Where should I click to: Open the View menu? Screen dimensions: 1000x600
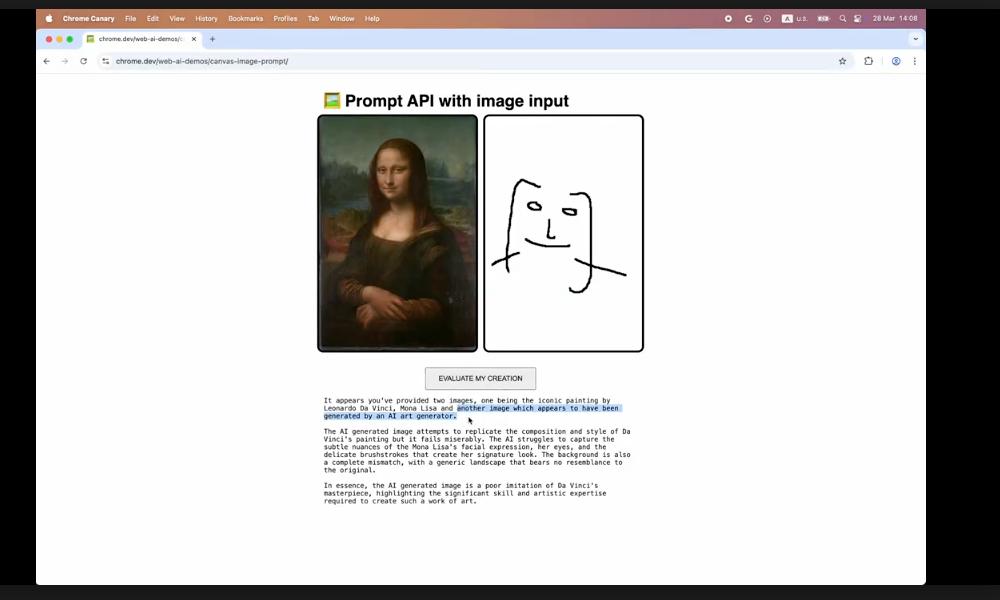point(177,18)
